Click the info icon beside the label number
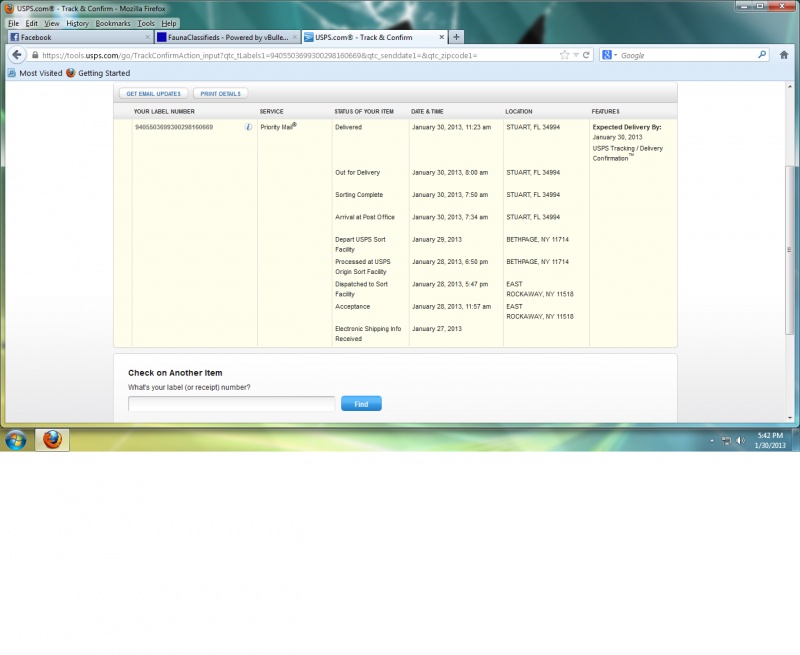The width and height of the screenshot is (800, 655). [x=248, y=127]
